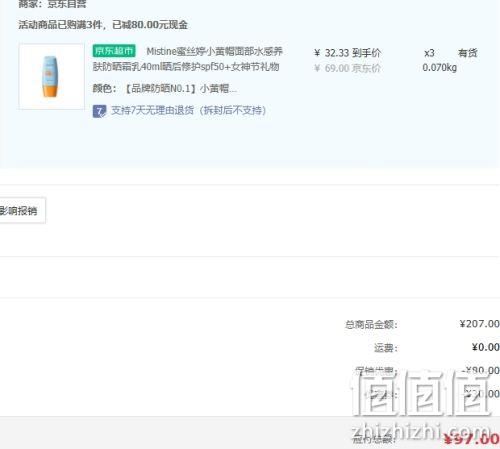Open the sunscreen product thumbnail
The image size is (500, 449).
click(x=51, y=76)
